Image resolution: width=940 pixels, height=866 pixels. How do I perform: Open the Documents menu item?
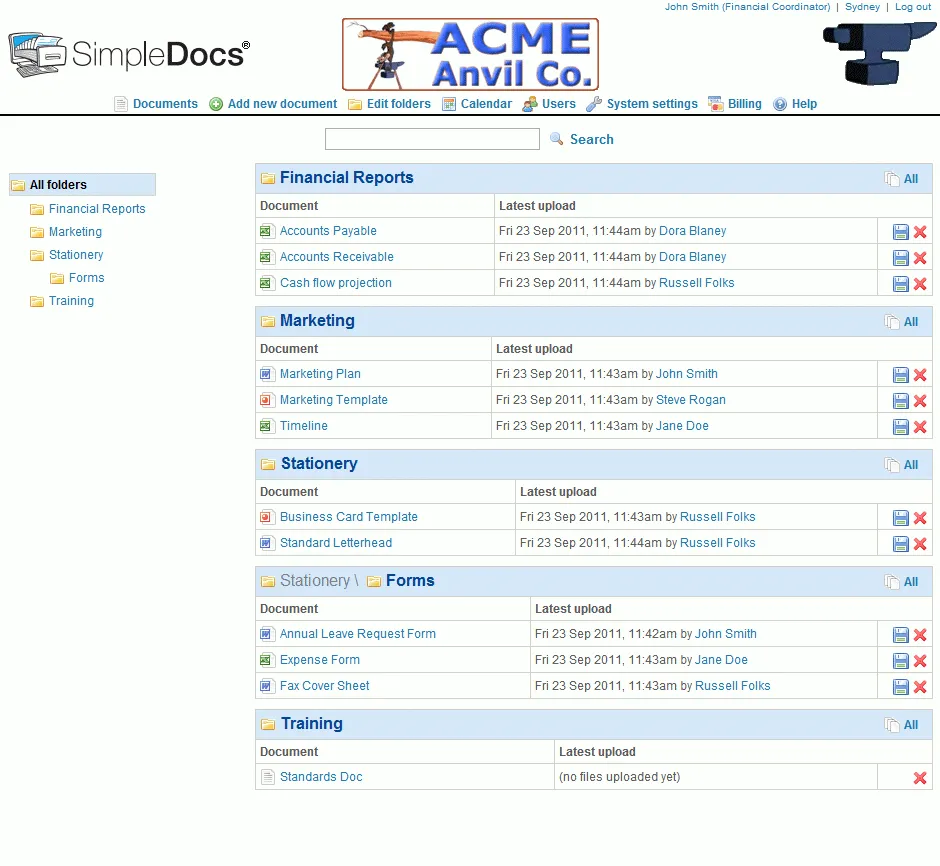[165, 103]
